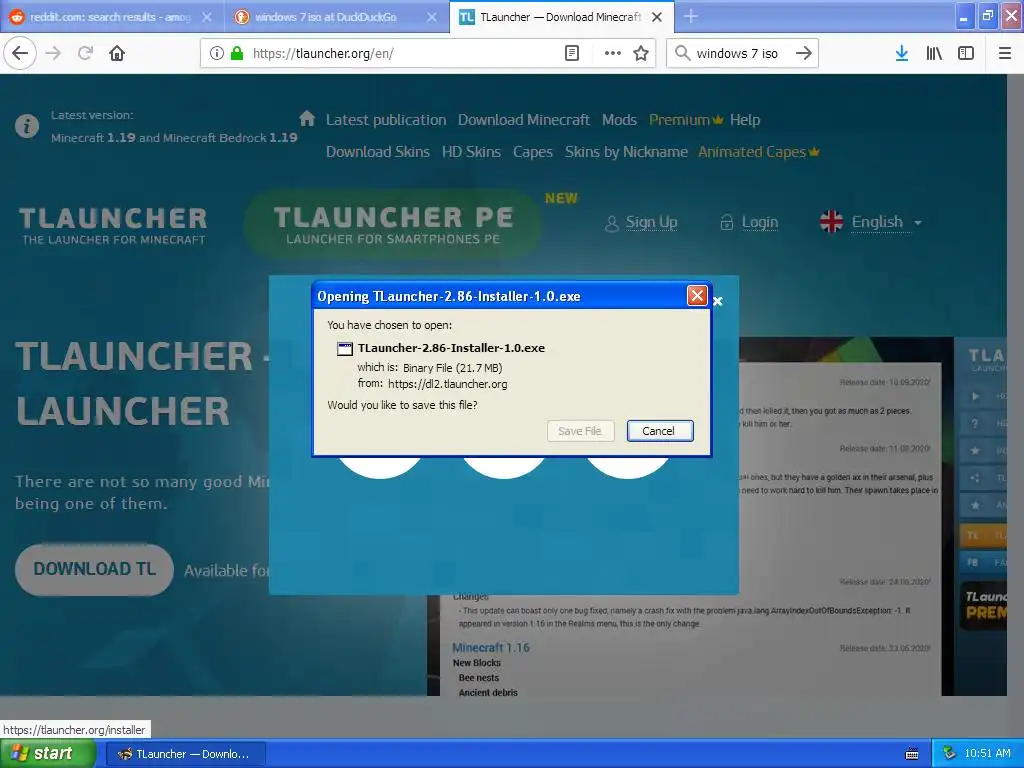The width and height of the screenshot is (1024, 768).
Task: Expand the English language dropdown
Action: click(x=871, y=222)
